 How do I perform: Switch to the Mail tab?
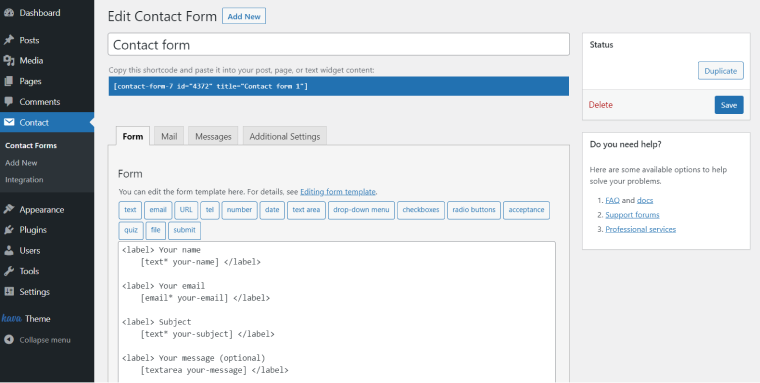[x=169, y=136]
